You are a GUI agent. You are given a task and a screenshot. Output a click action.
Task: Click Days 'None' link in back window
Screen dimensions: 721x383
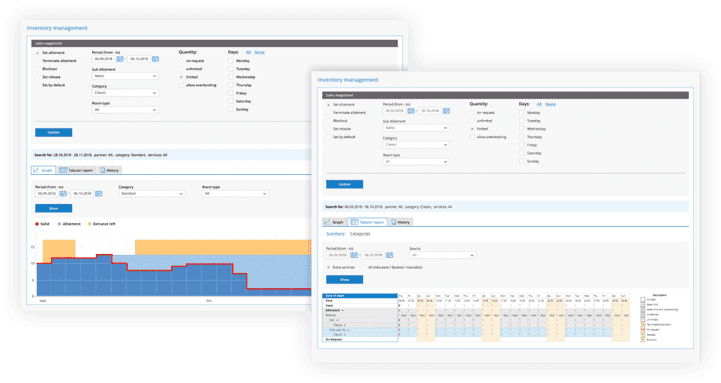pos(259,52)
